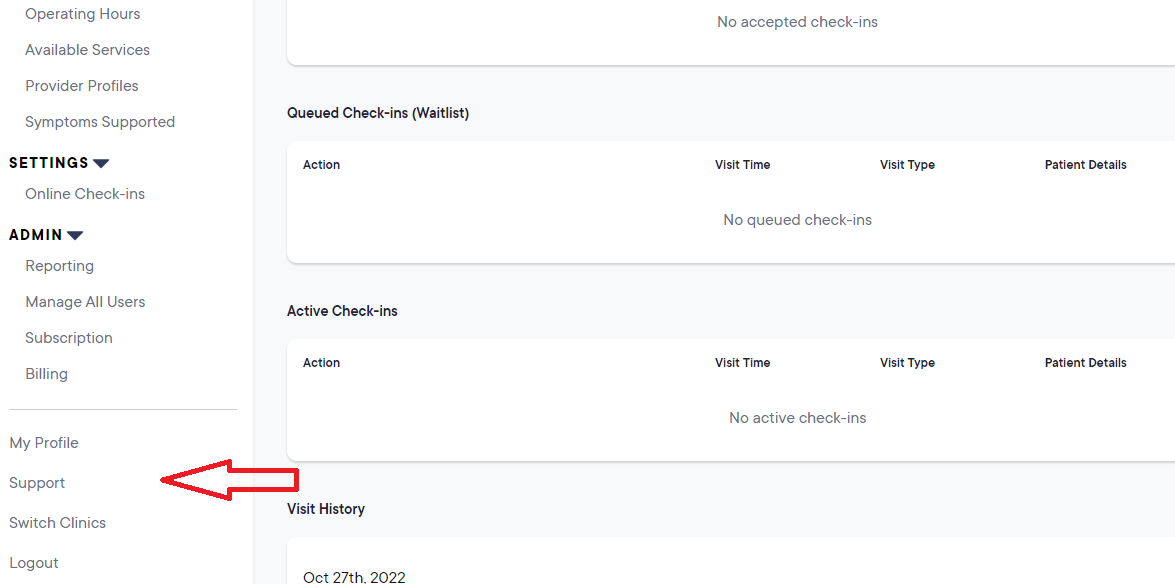Screen dimensions: 1175x584
Task: Click Patient Details header in Queued Check-ins
Action: click(1085, 165)
